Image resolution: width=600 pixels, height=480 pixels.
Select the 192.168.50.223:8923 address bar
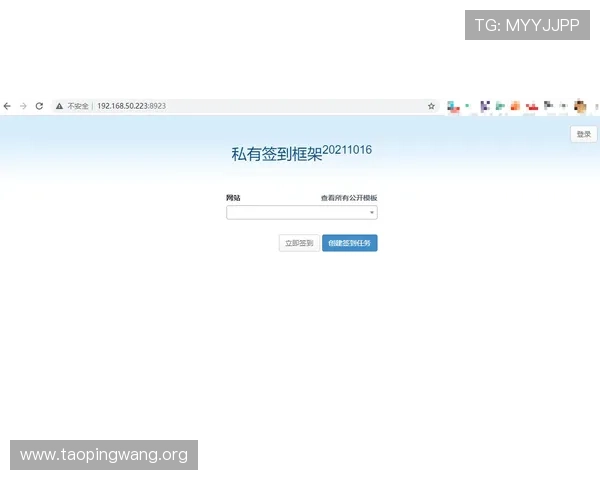tap(245, 106)
